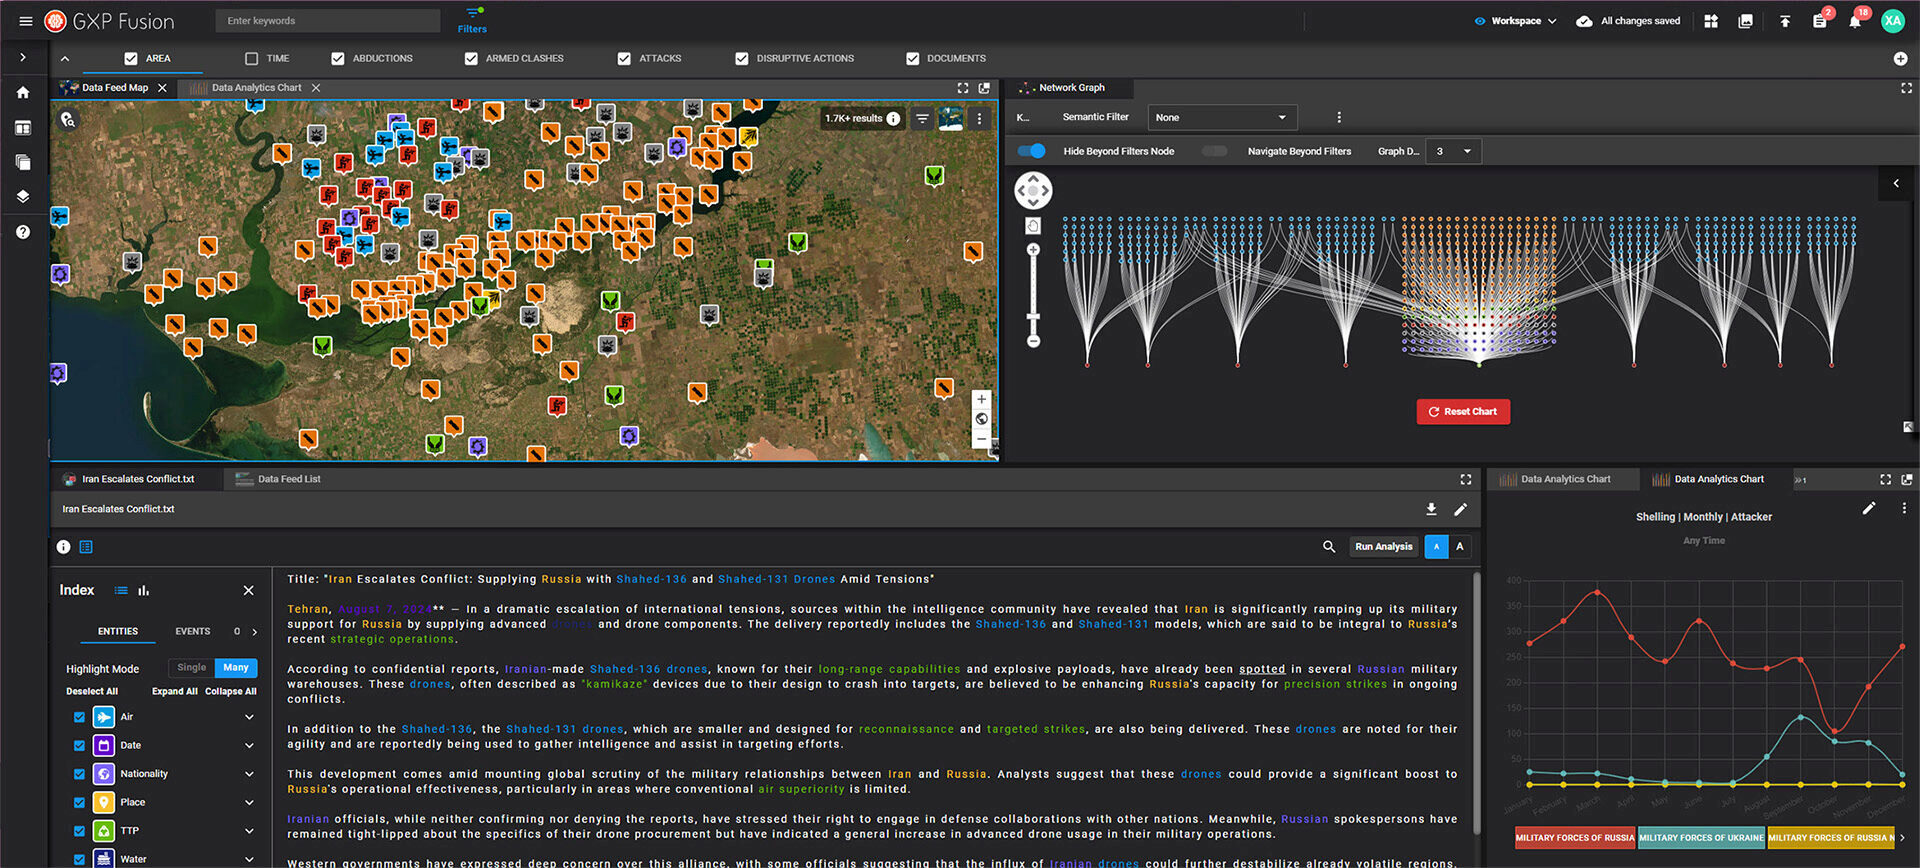The image size is (1920, 868).
Task: Click the Reset Chart button
Action: pos(1462,412)
